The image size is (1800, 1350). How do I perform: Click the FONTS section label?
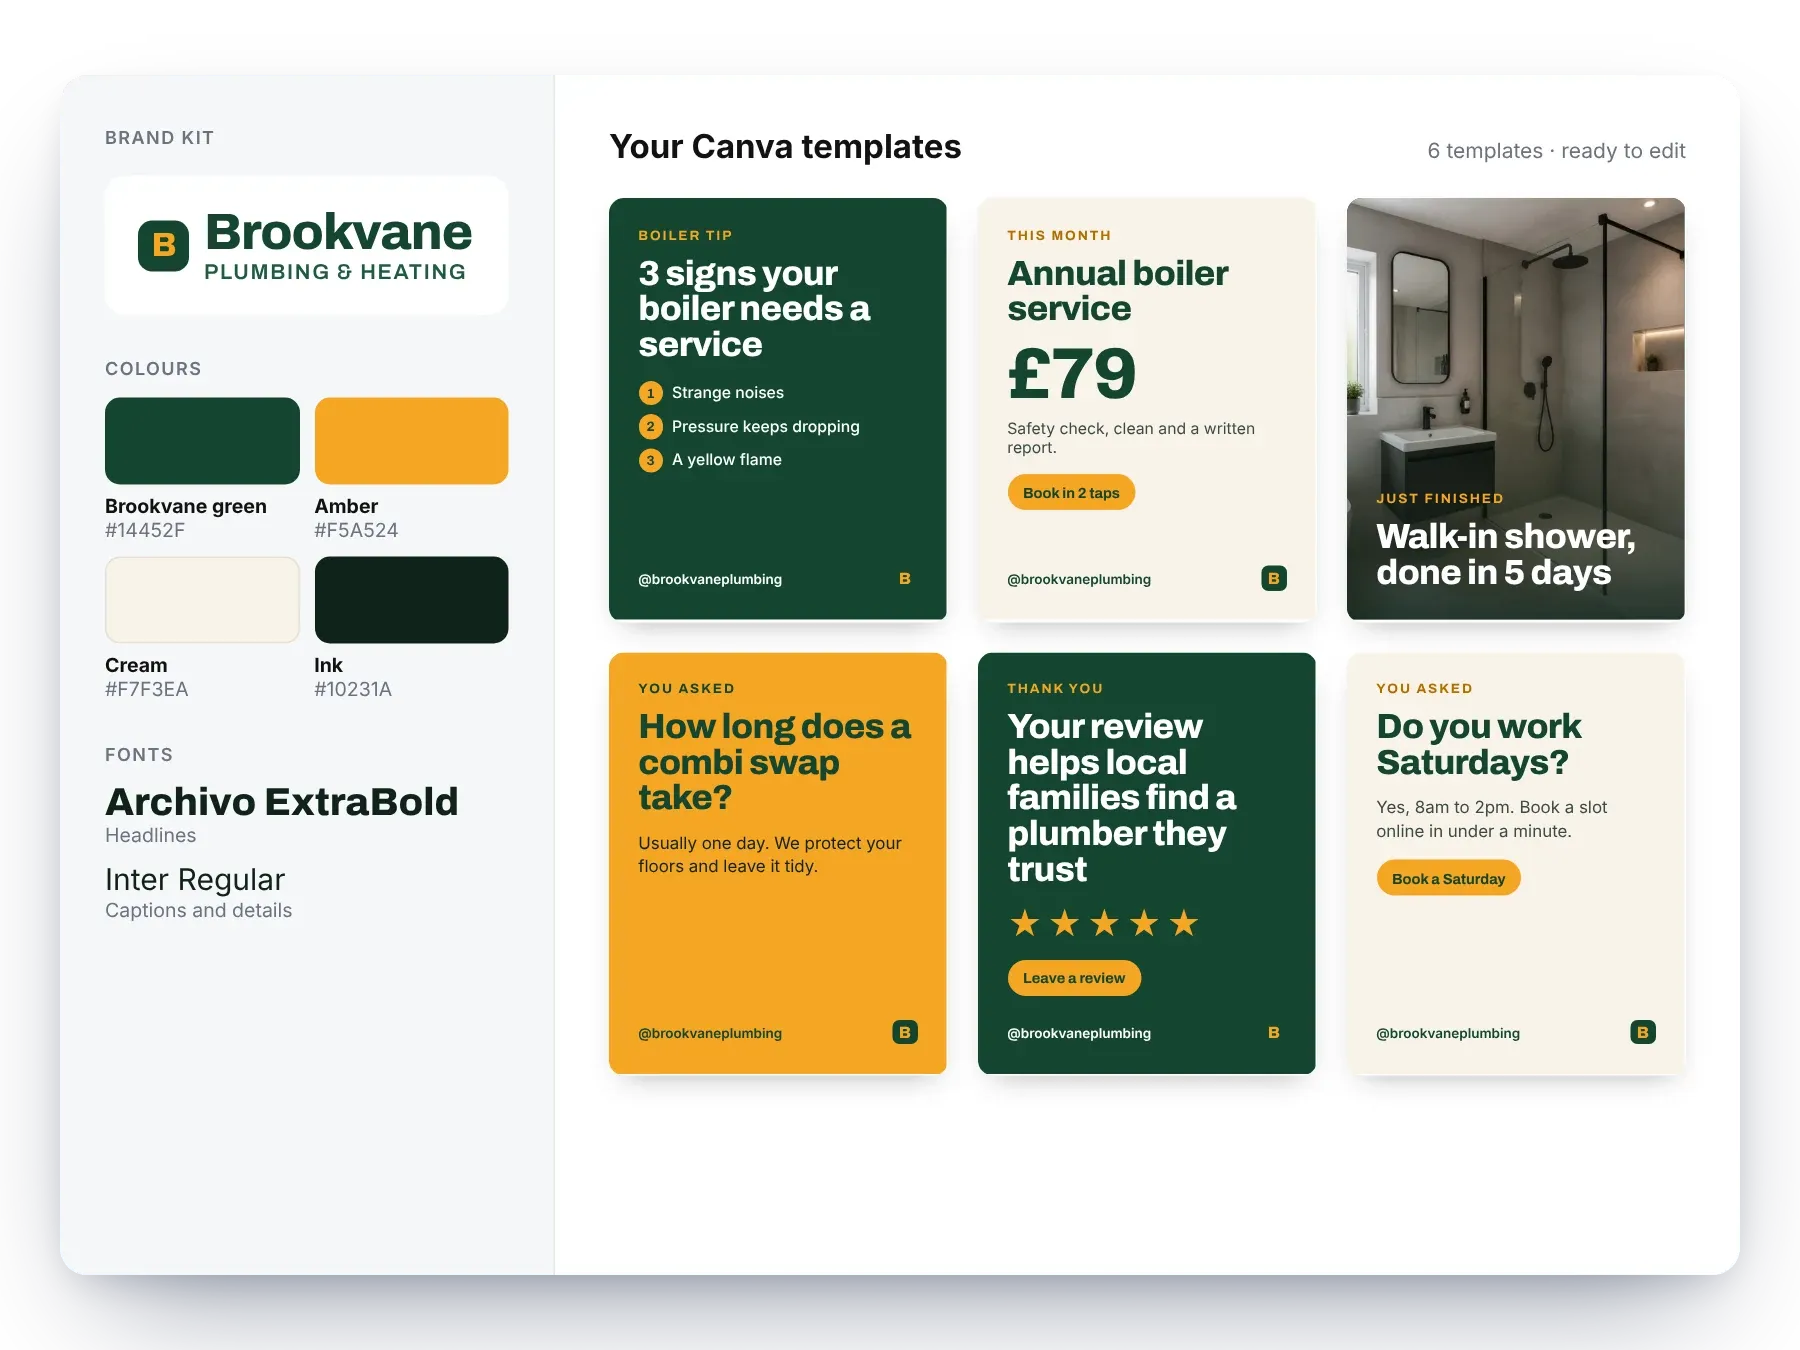tap(139, 755)
